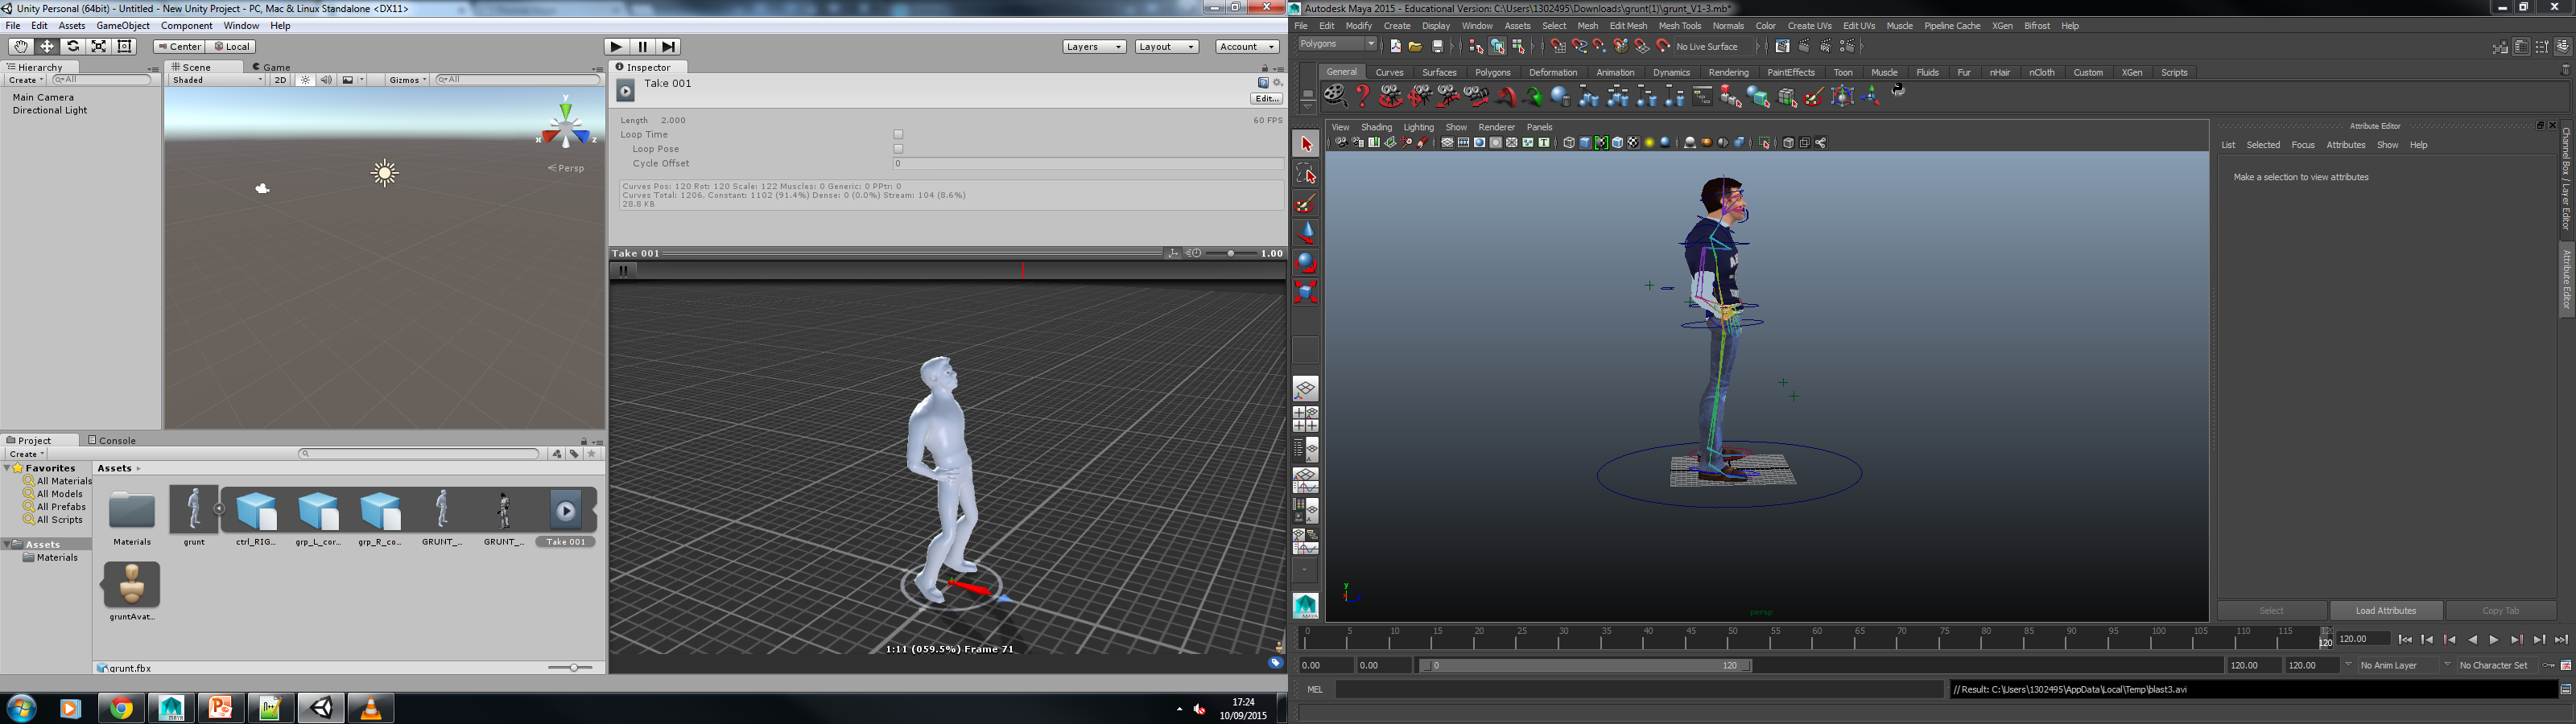
Task: Toggle scene lighting sun icon
Action: [305, 80]
